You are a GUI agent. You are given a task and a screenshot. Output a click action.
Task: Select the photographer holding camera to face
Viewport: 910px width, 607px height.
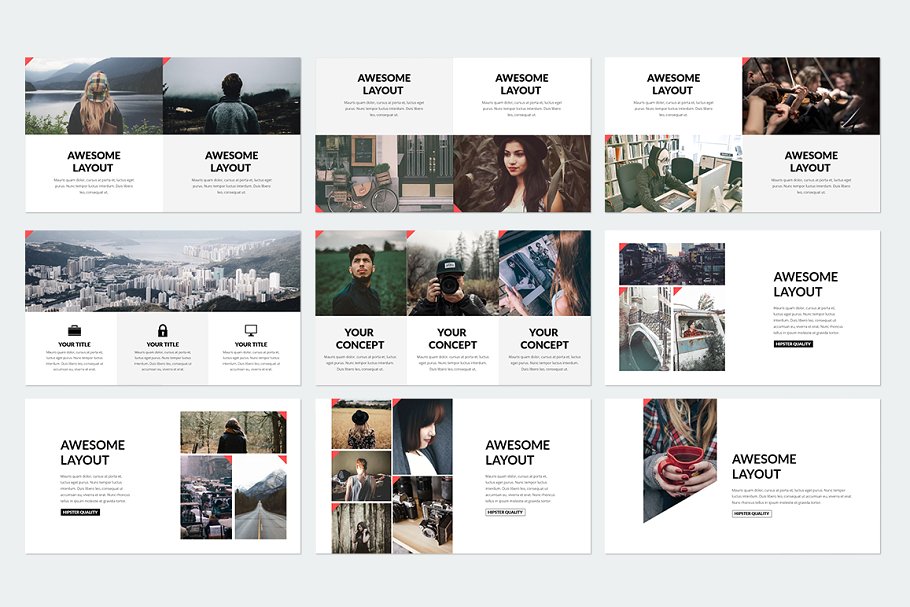[453, 273]
